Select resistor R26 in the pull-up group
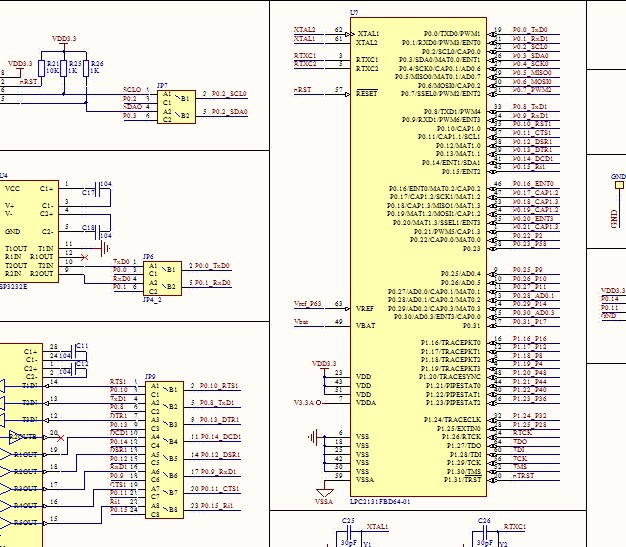626x547 pixels. coord(86,68)
